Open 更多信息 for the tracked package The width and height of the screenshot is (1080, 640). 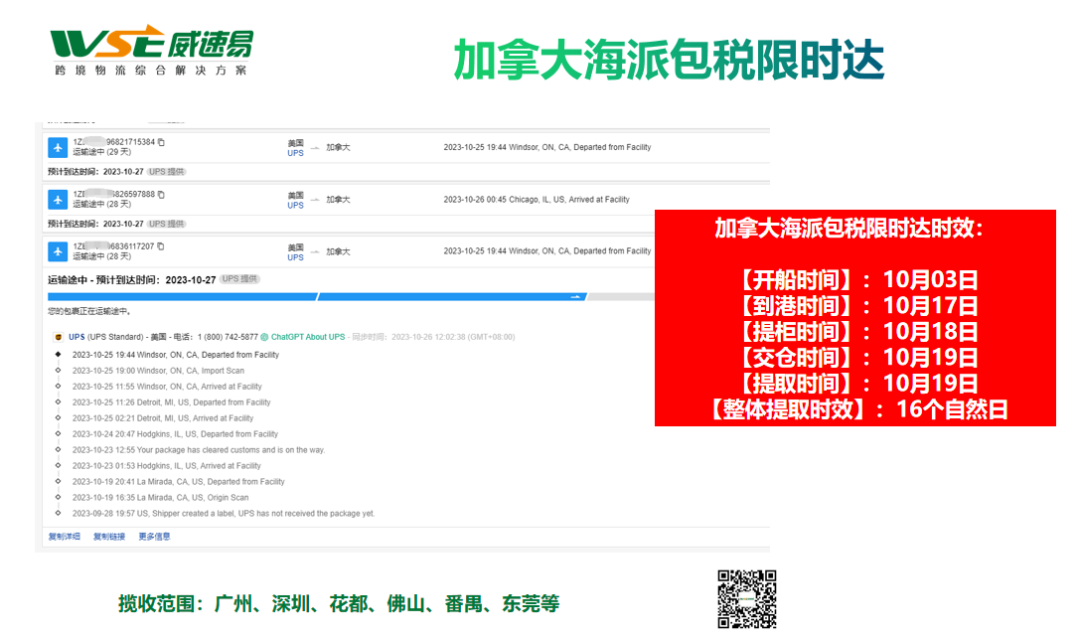pos(154,536)
